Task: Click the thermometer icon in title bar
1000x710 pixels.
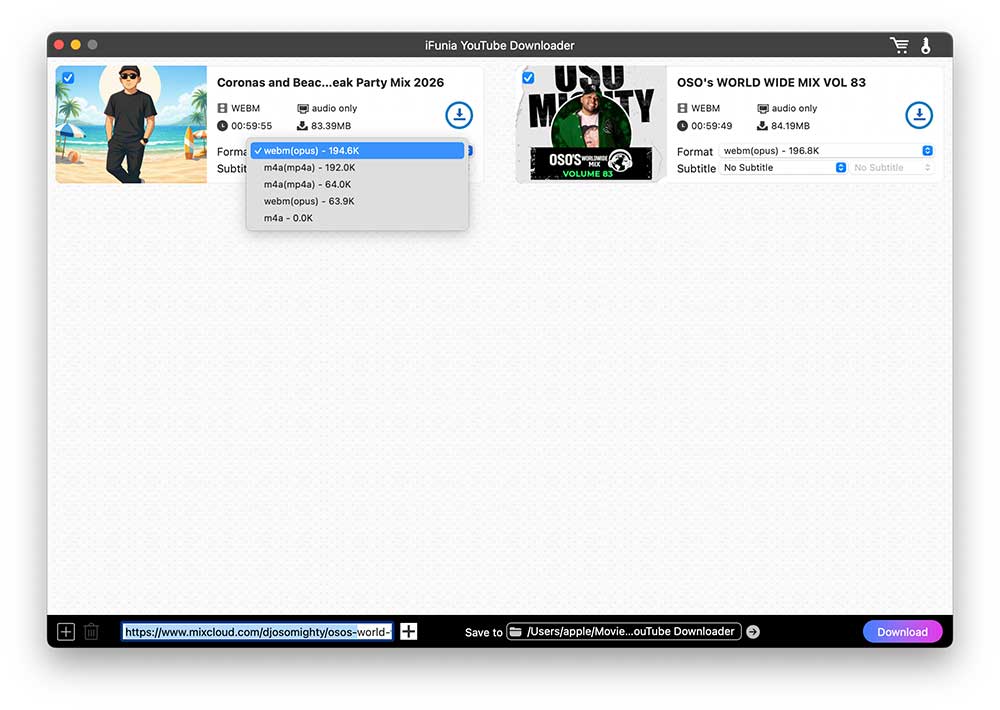Action: tap(926, 46)
